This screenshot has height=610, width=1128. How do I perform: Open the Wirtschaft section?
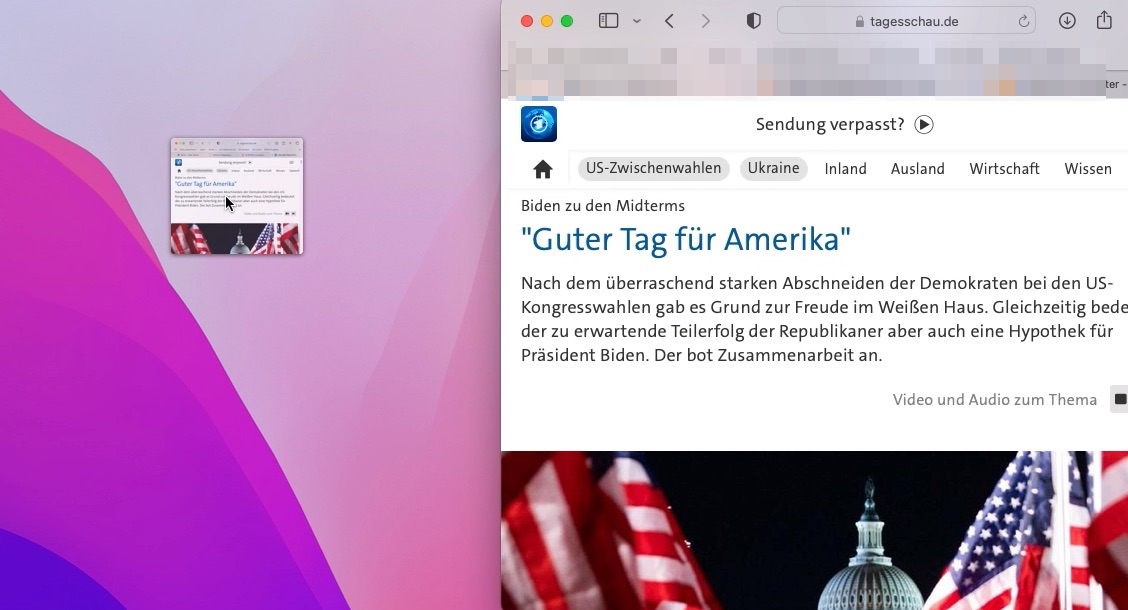(x=1004, y=169)
